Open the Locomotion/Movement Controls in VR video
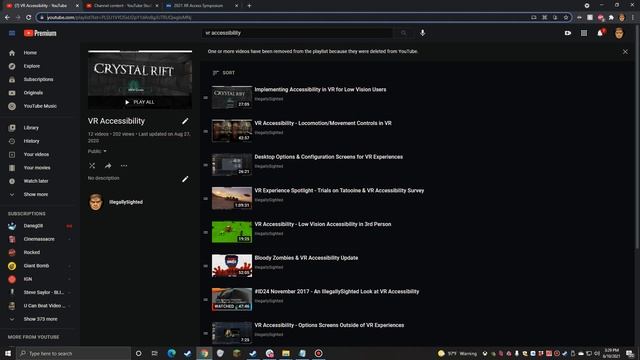The image size is (640, 360). pos(323,123)
